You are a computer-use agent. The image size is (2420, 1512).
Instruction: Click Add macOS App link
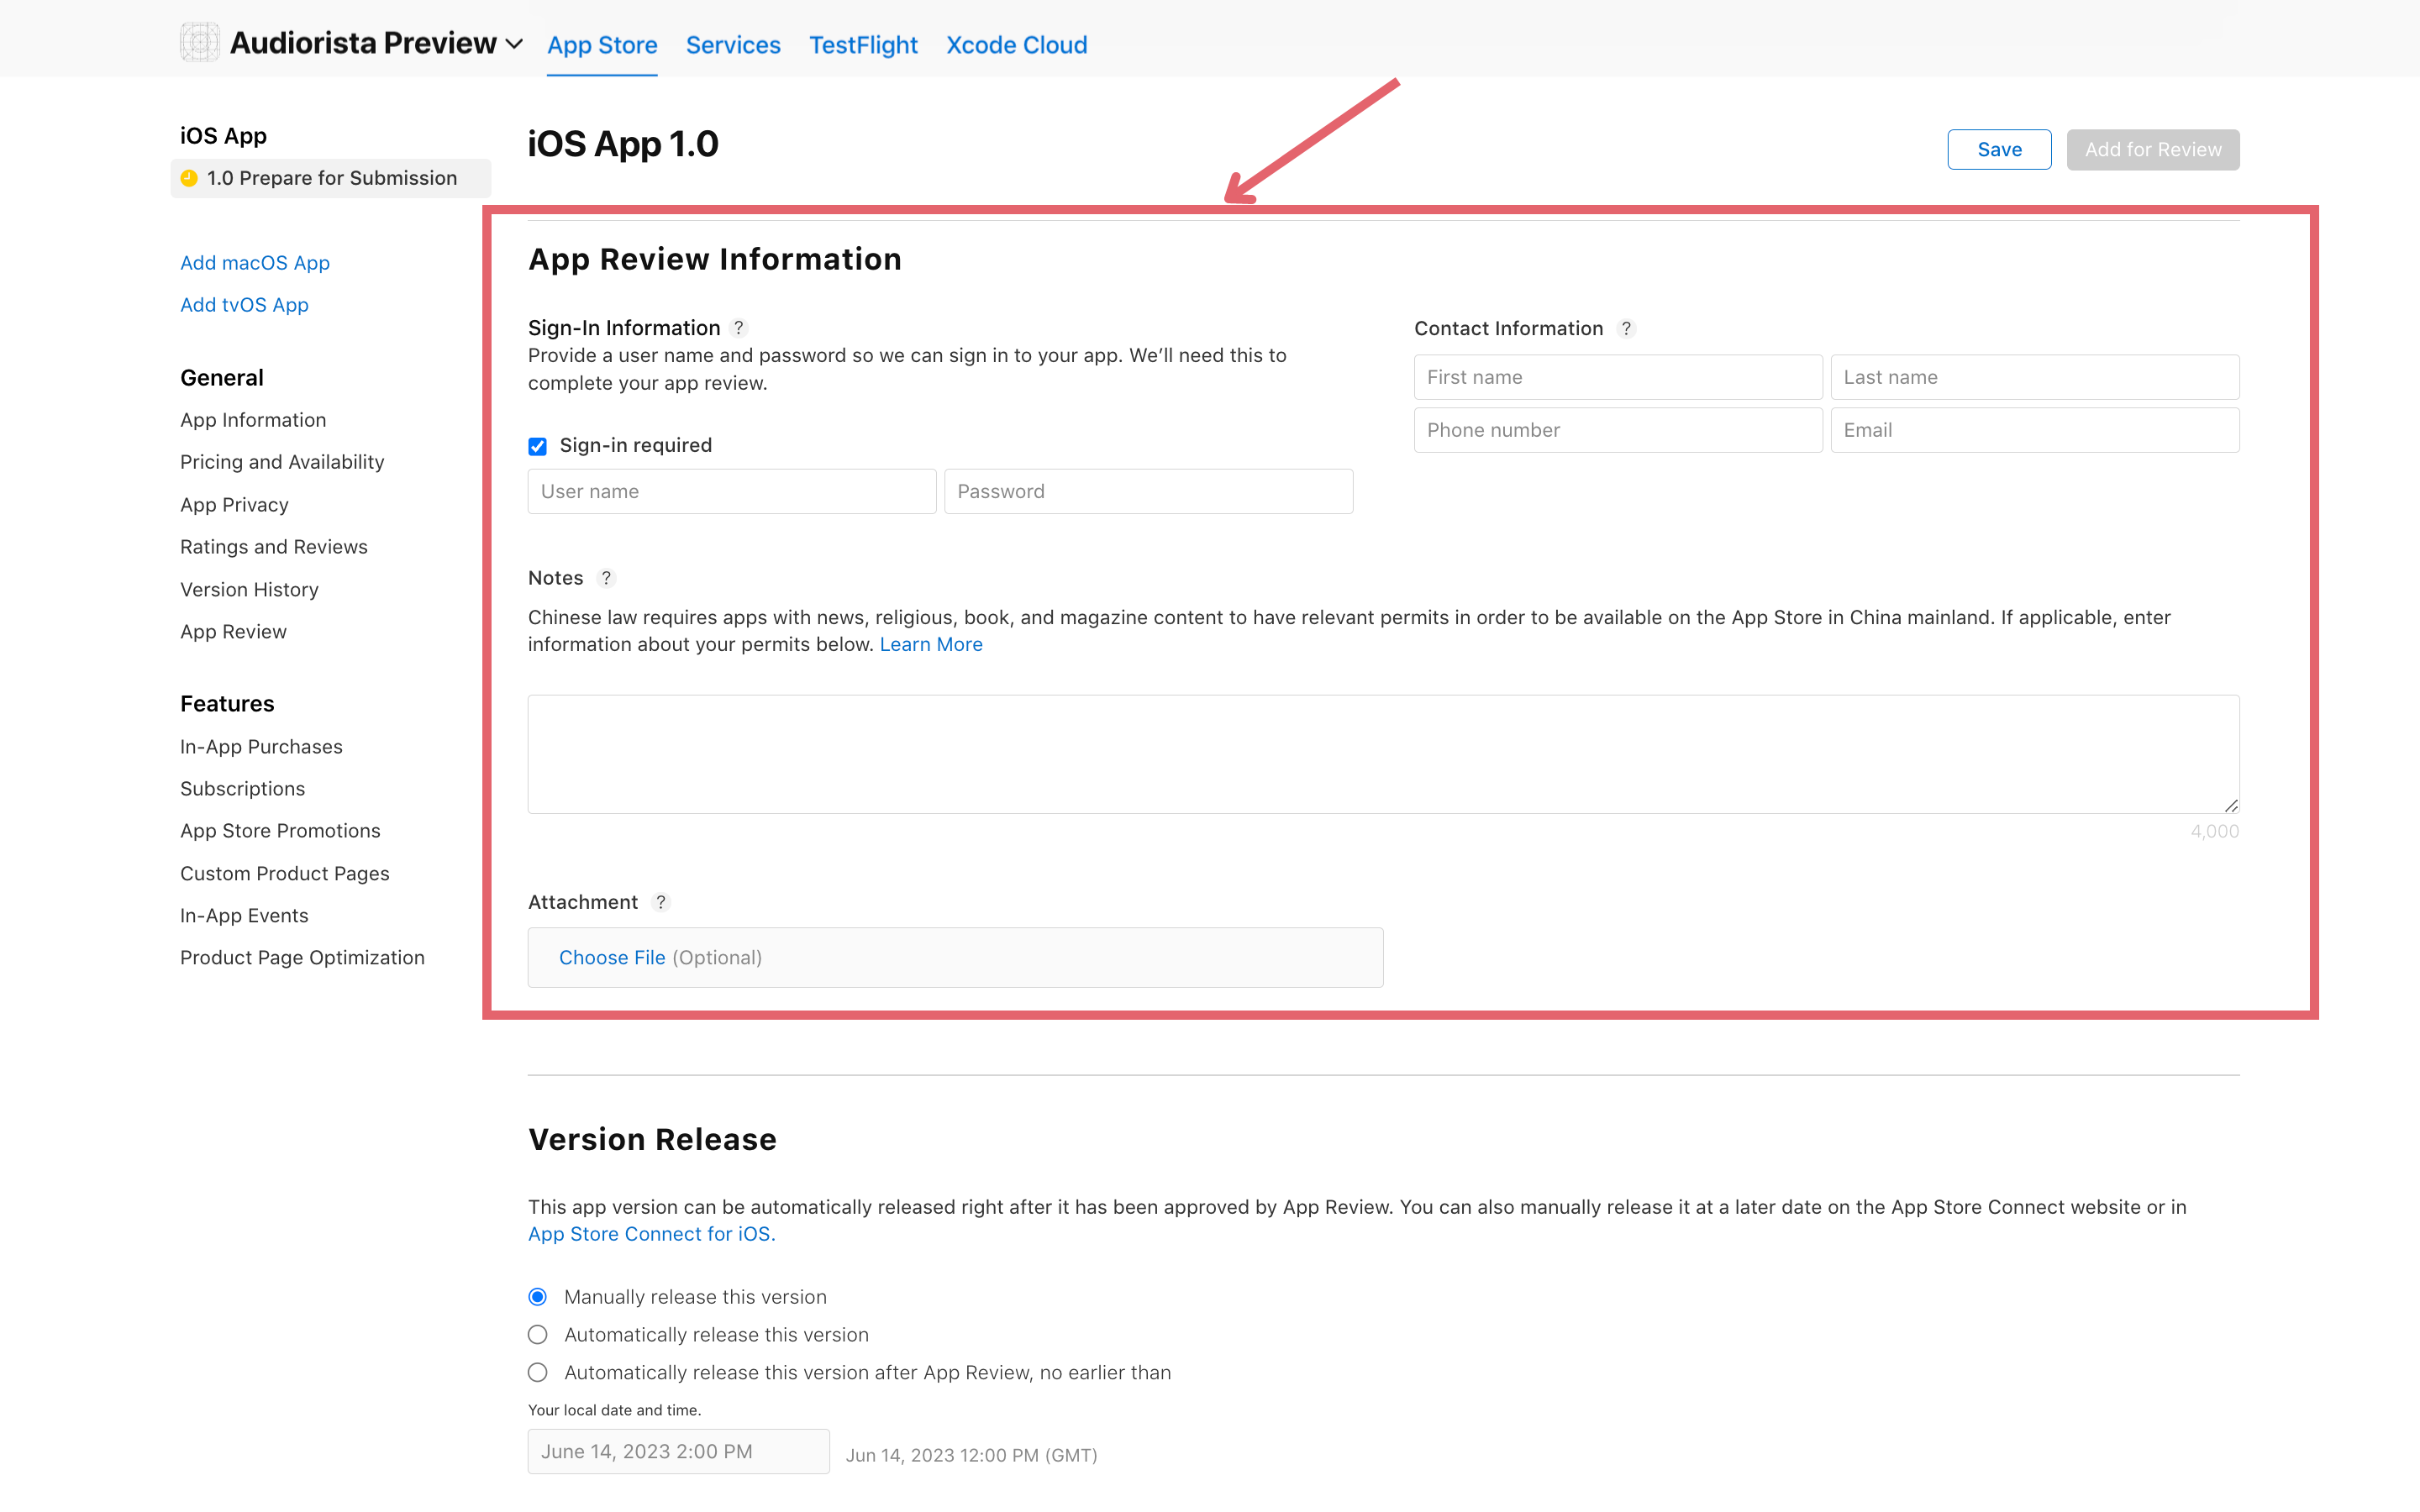point(255,263)
